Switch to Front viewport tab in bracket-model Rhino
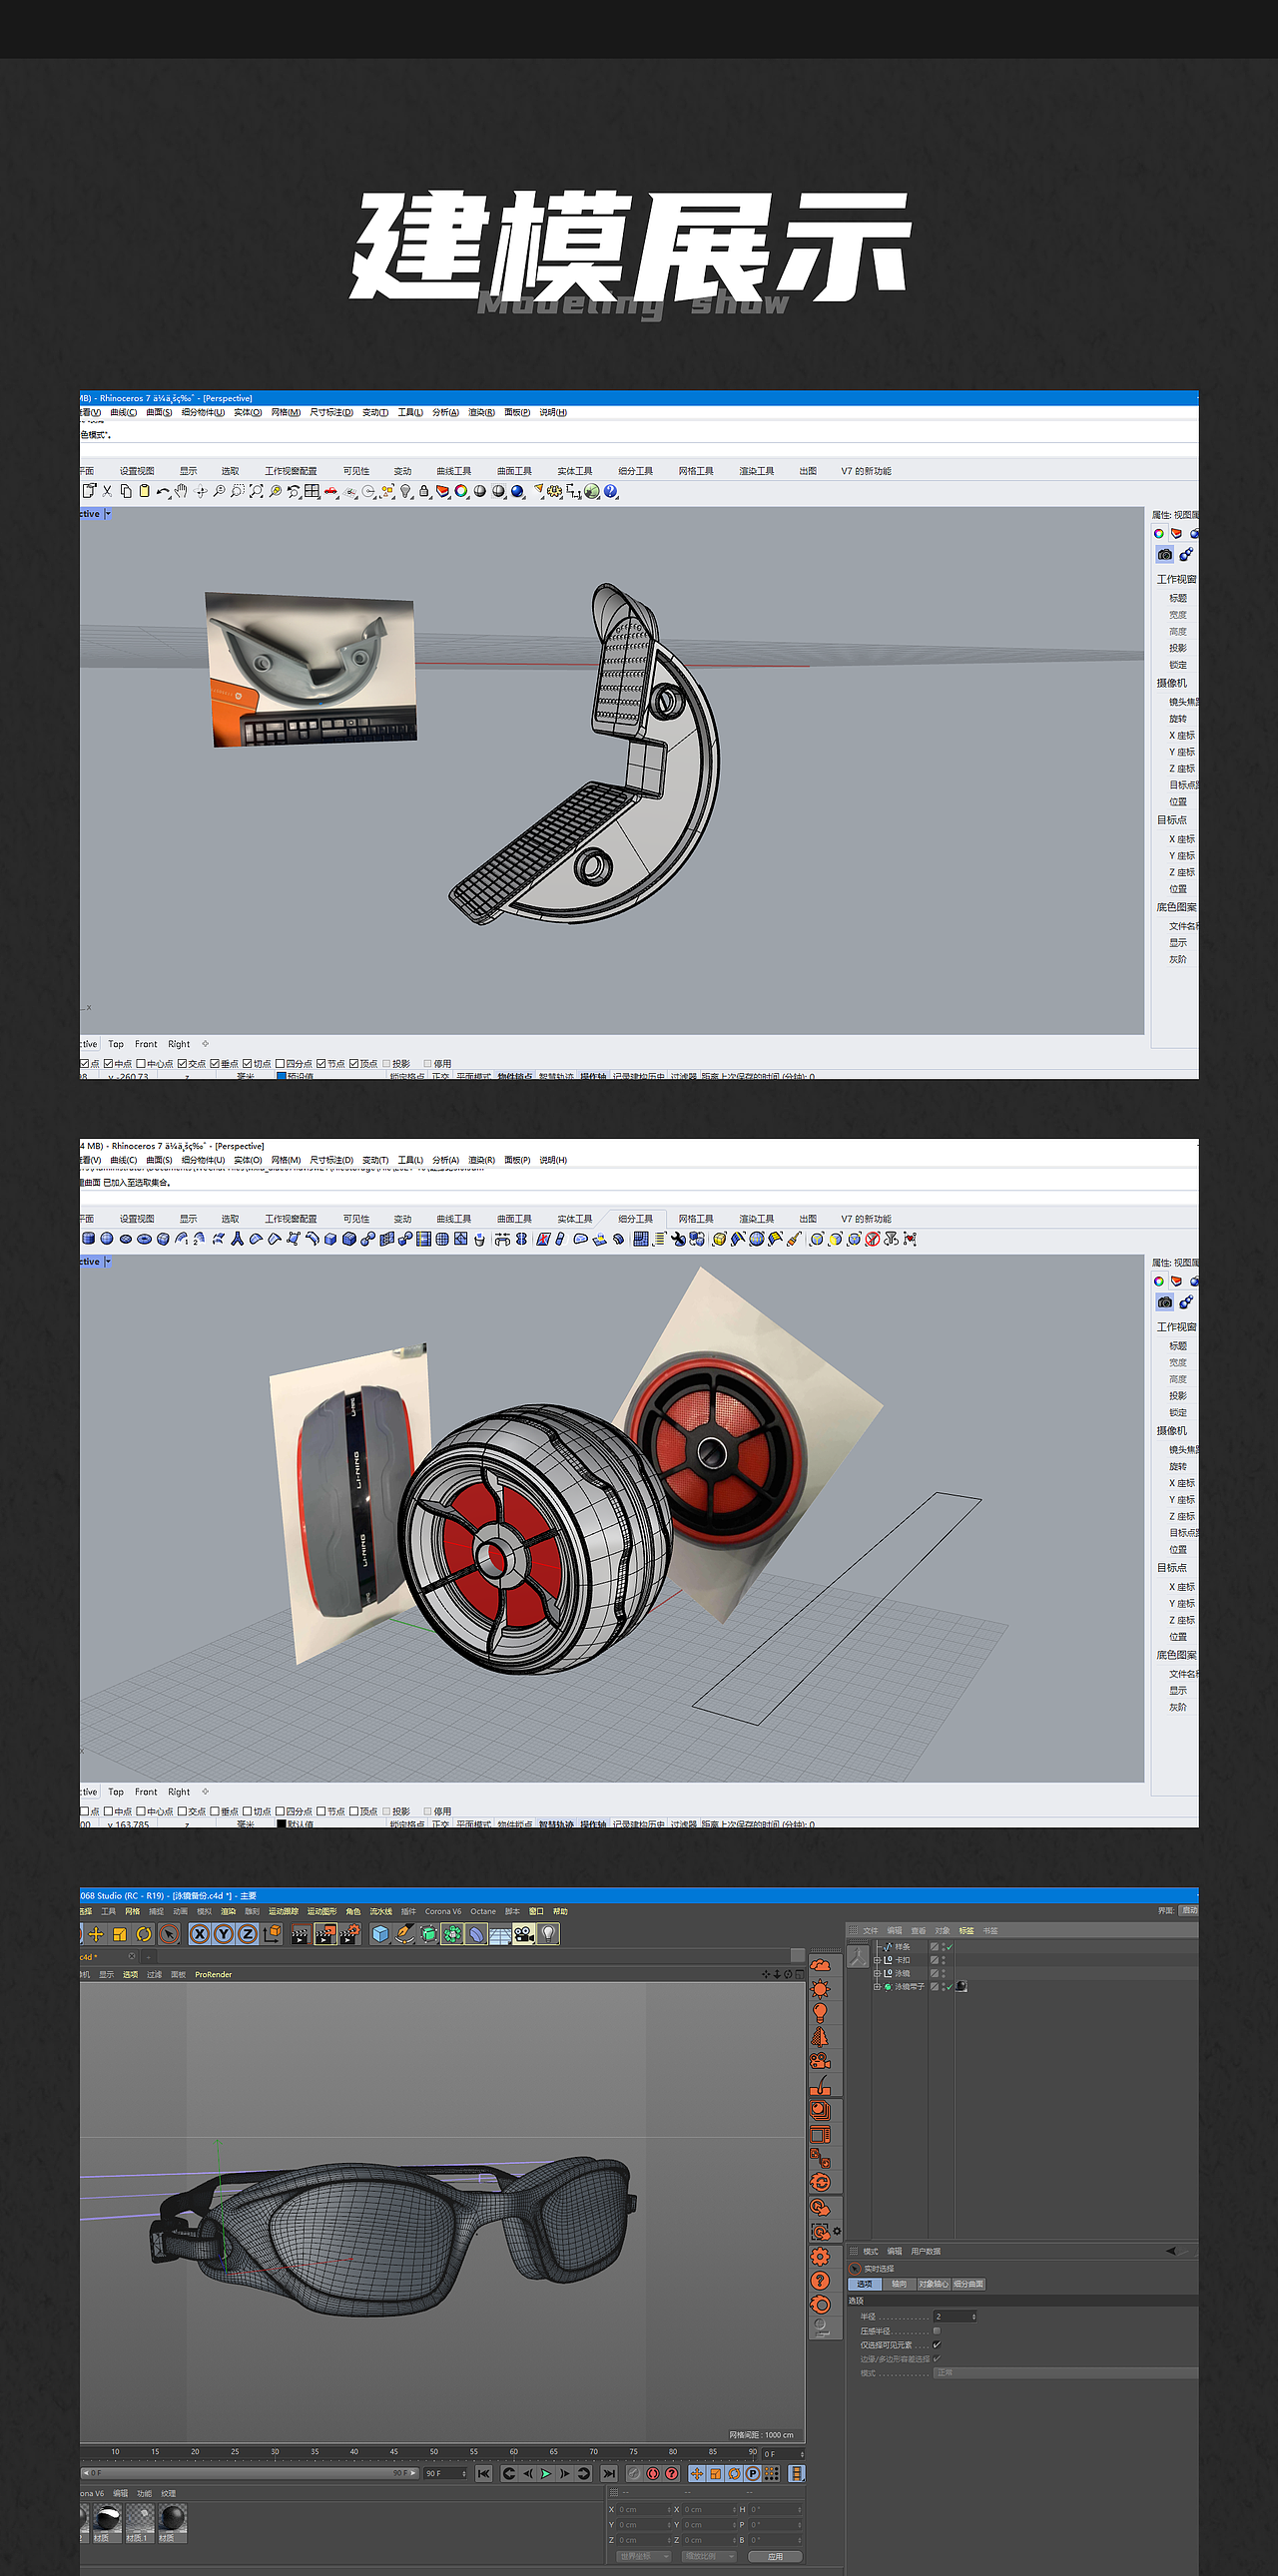 146,1044
